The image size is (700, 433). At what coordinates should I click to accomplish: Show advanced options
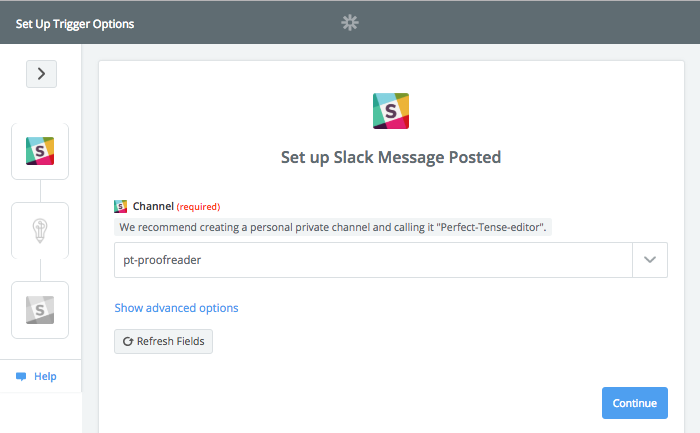[176, 308]
